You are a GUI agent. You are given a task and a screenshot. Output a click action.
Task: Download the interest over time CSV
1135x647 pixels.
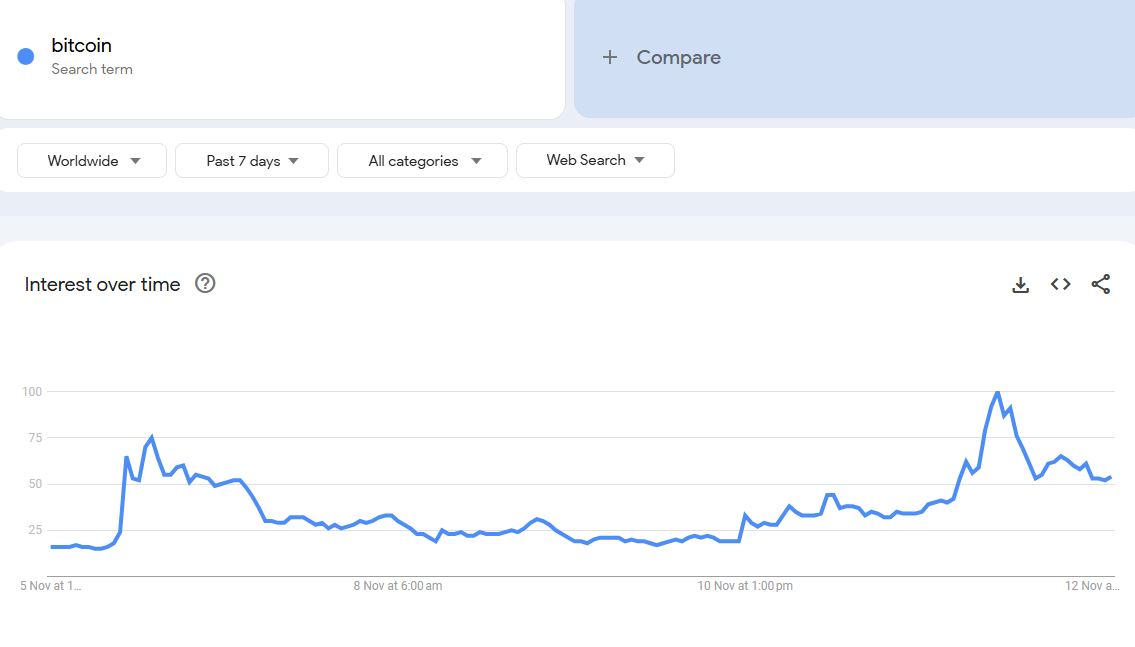click(1020, 285)
